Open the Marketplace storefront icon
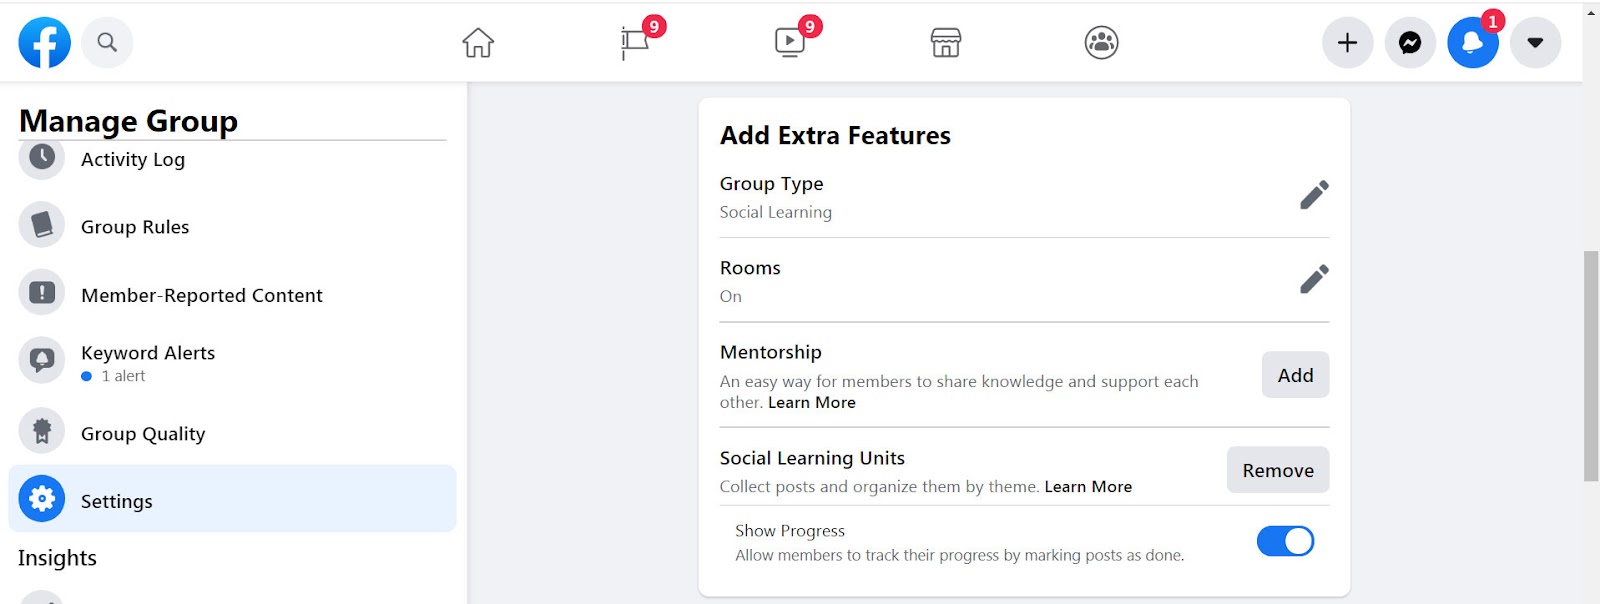The image size is (1600, 604). click(946, 43)
